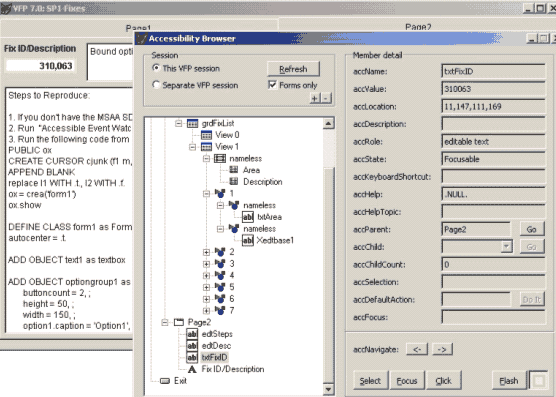Click the Click button
This screenshot has width=556, height=397.
[x=444, y=381]
